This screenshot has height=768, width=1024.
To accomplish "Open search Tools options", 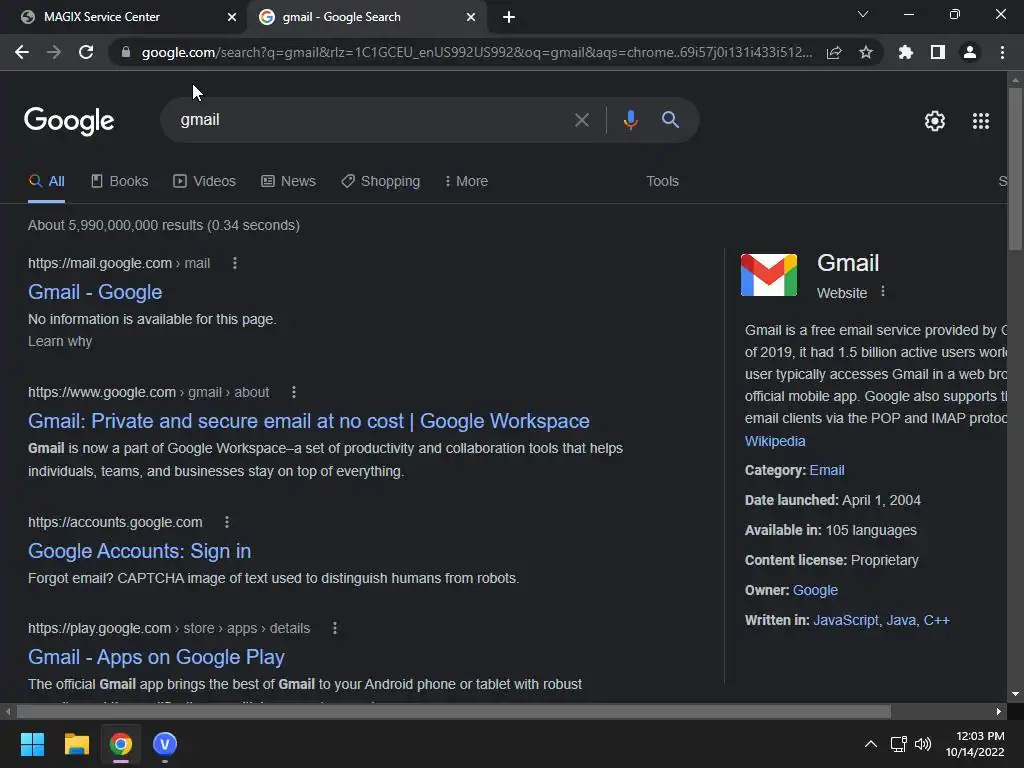I will coord(662,182).
